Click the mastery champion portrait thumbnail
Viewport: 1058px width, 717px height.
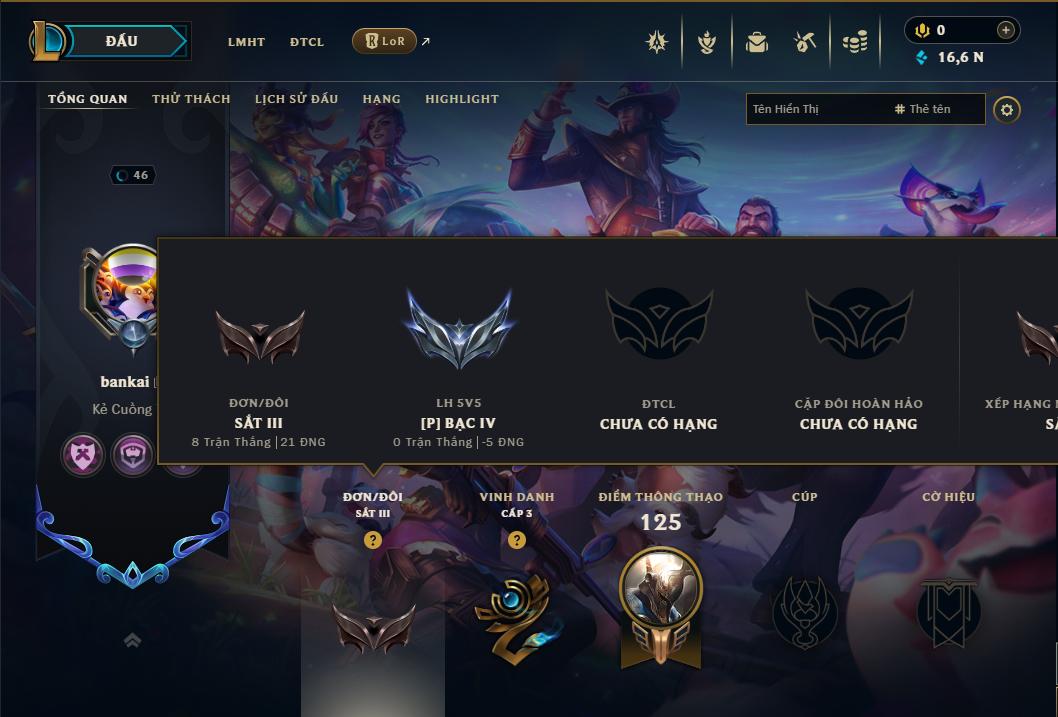point(661,588)
